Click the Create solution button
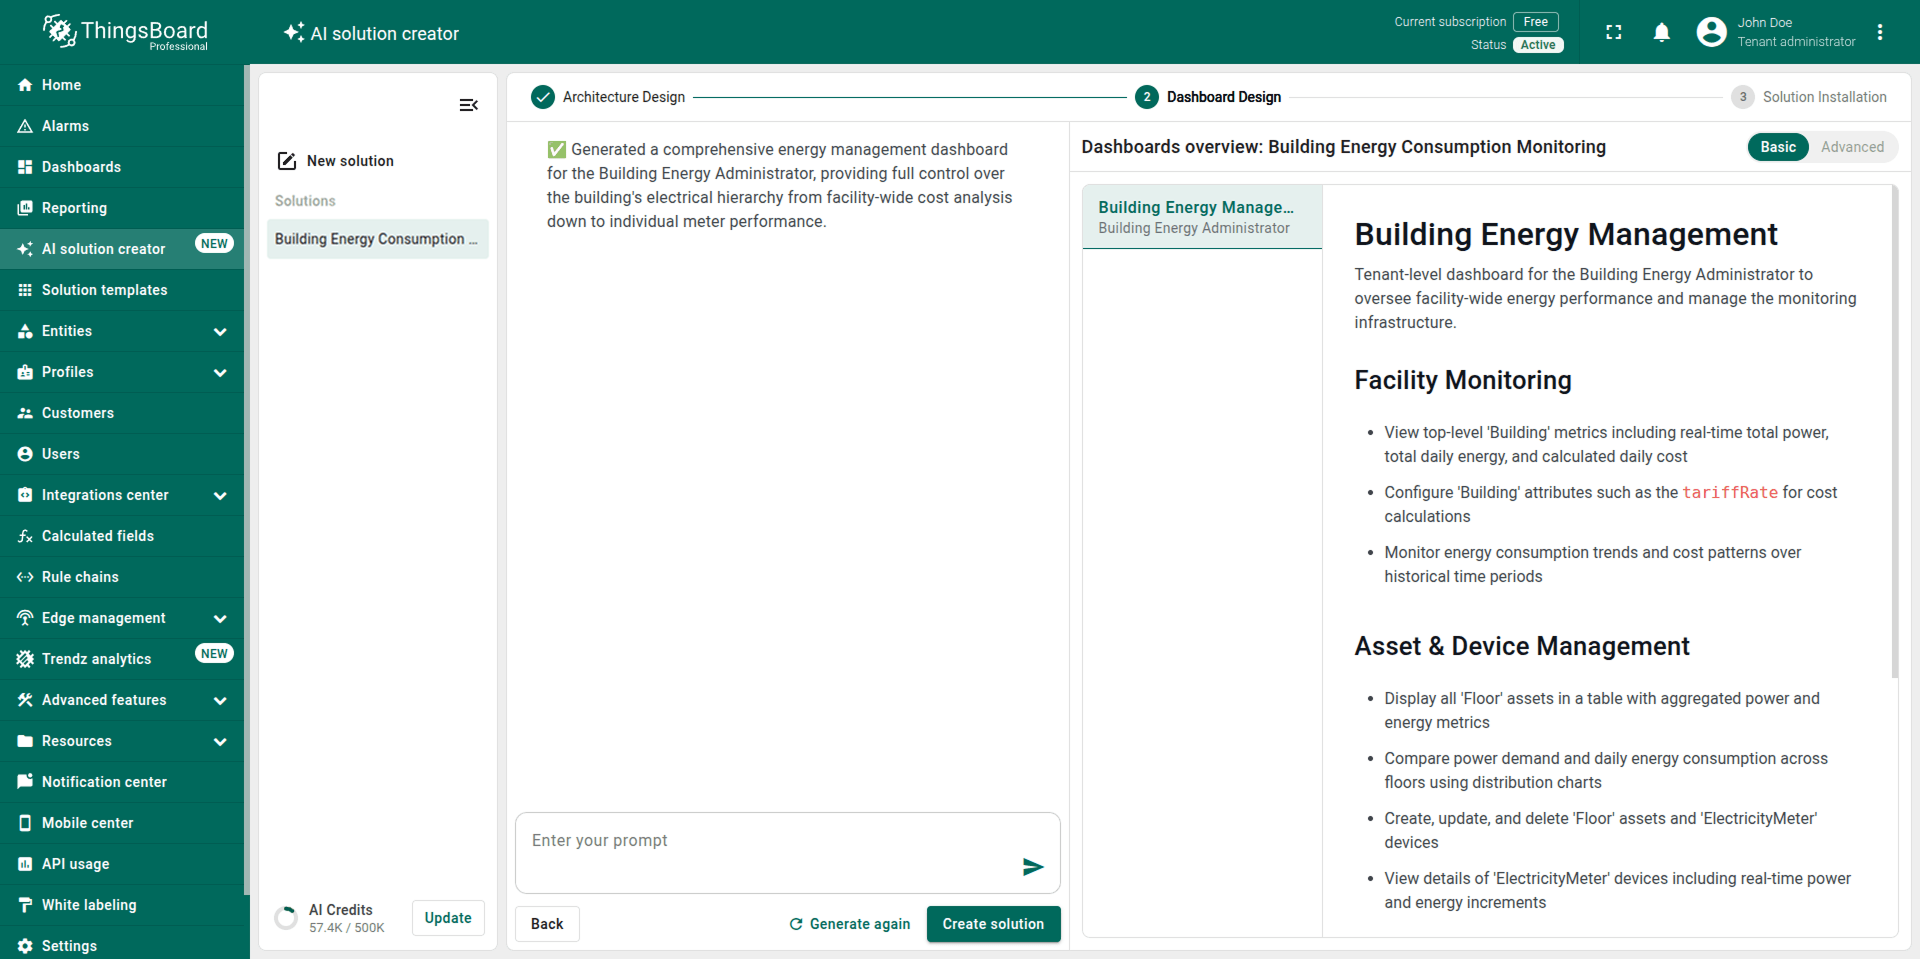This screenshot has width=1920, height=959. [992, 924]
